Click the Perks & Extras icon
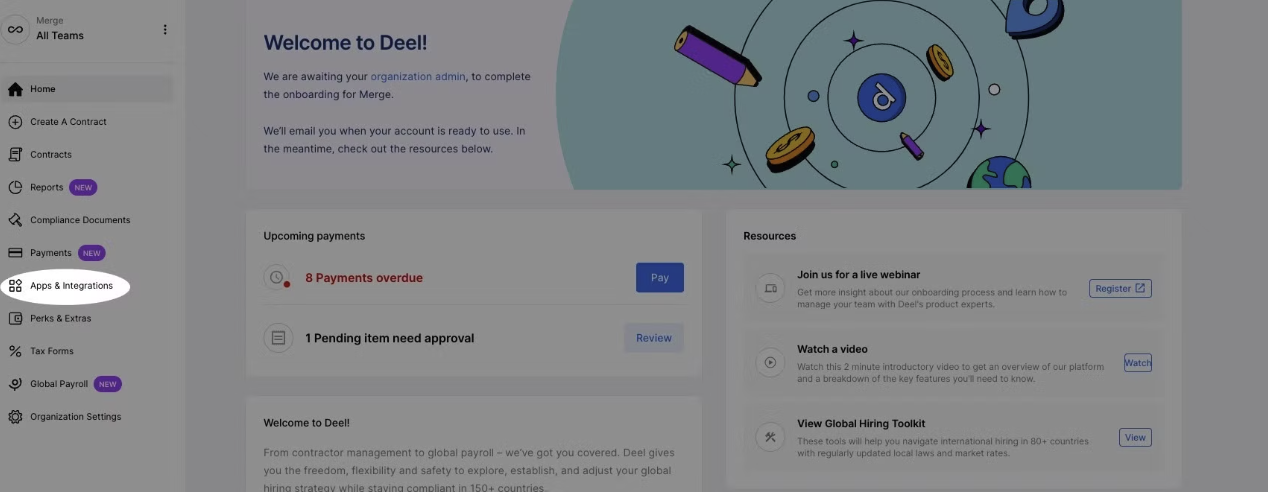The image size is (1268, 492). [15, 318]
